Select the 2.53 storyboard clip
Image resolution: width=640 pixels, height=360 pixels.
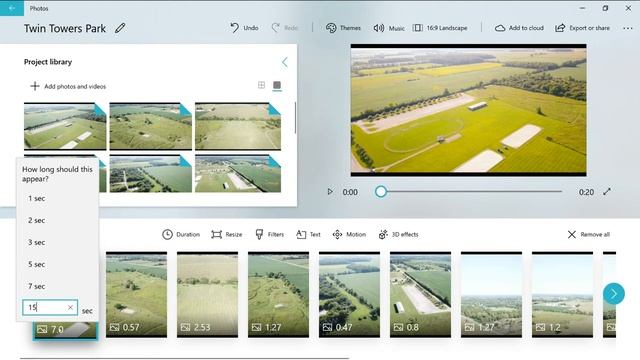207,294
